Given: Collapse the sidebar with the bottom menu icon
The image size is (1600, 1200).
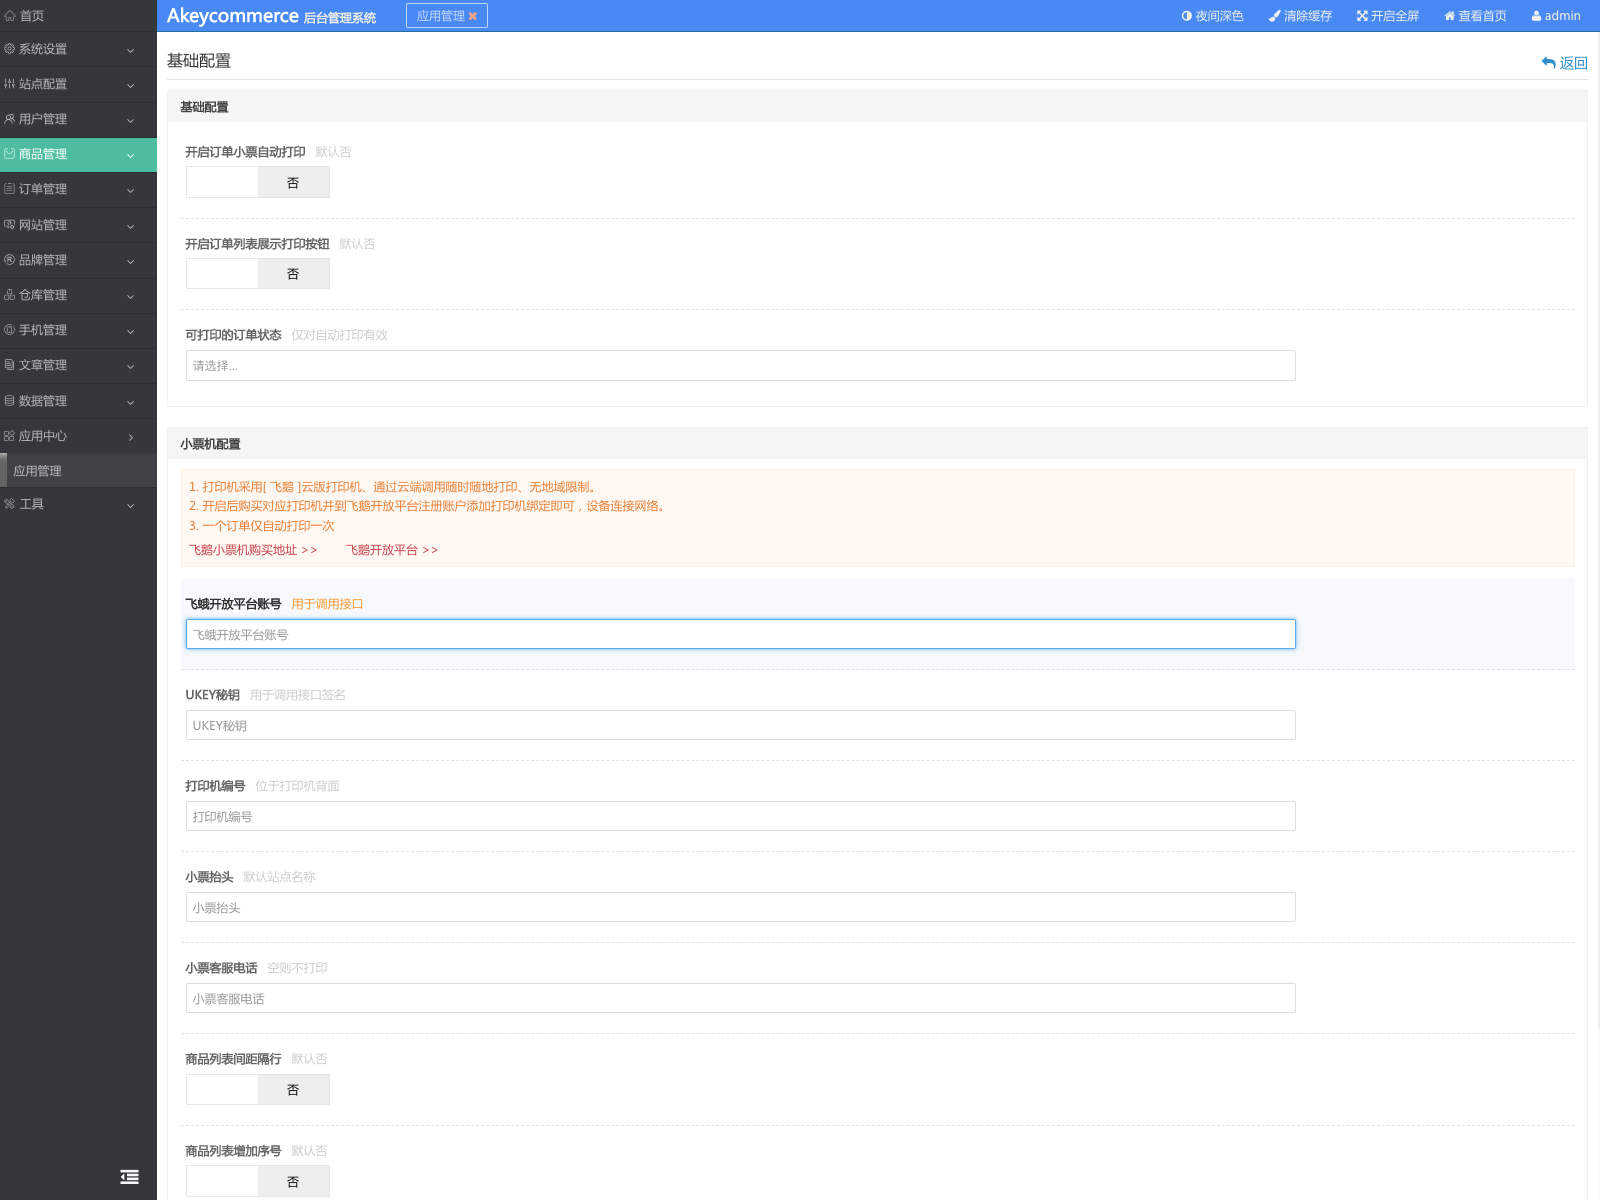Looking at the screenshot, I should (130, 1177).
